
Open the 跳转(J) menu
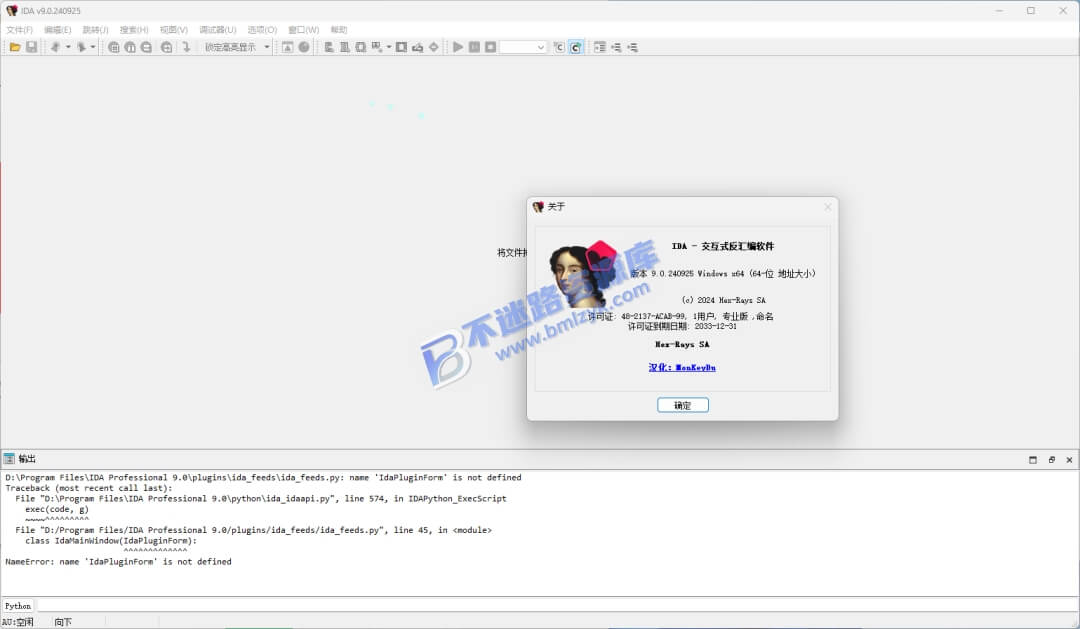coord(96,30)
